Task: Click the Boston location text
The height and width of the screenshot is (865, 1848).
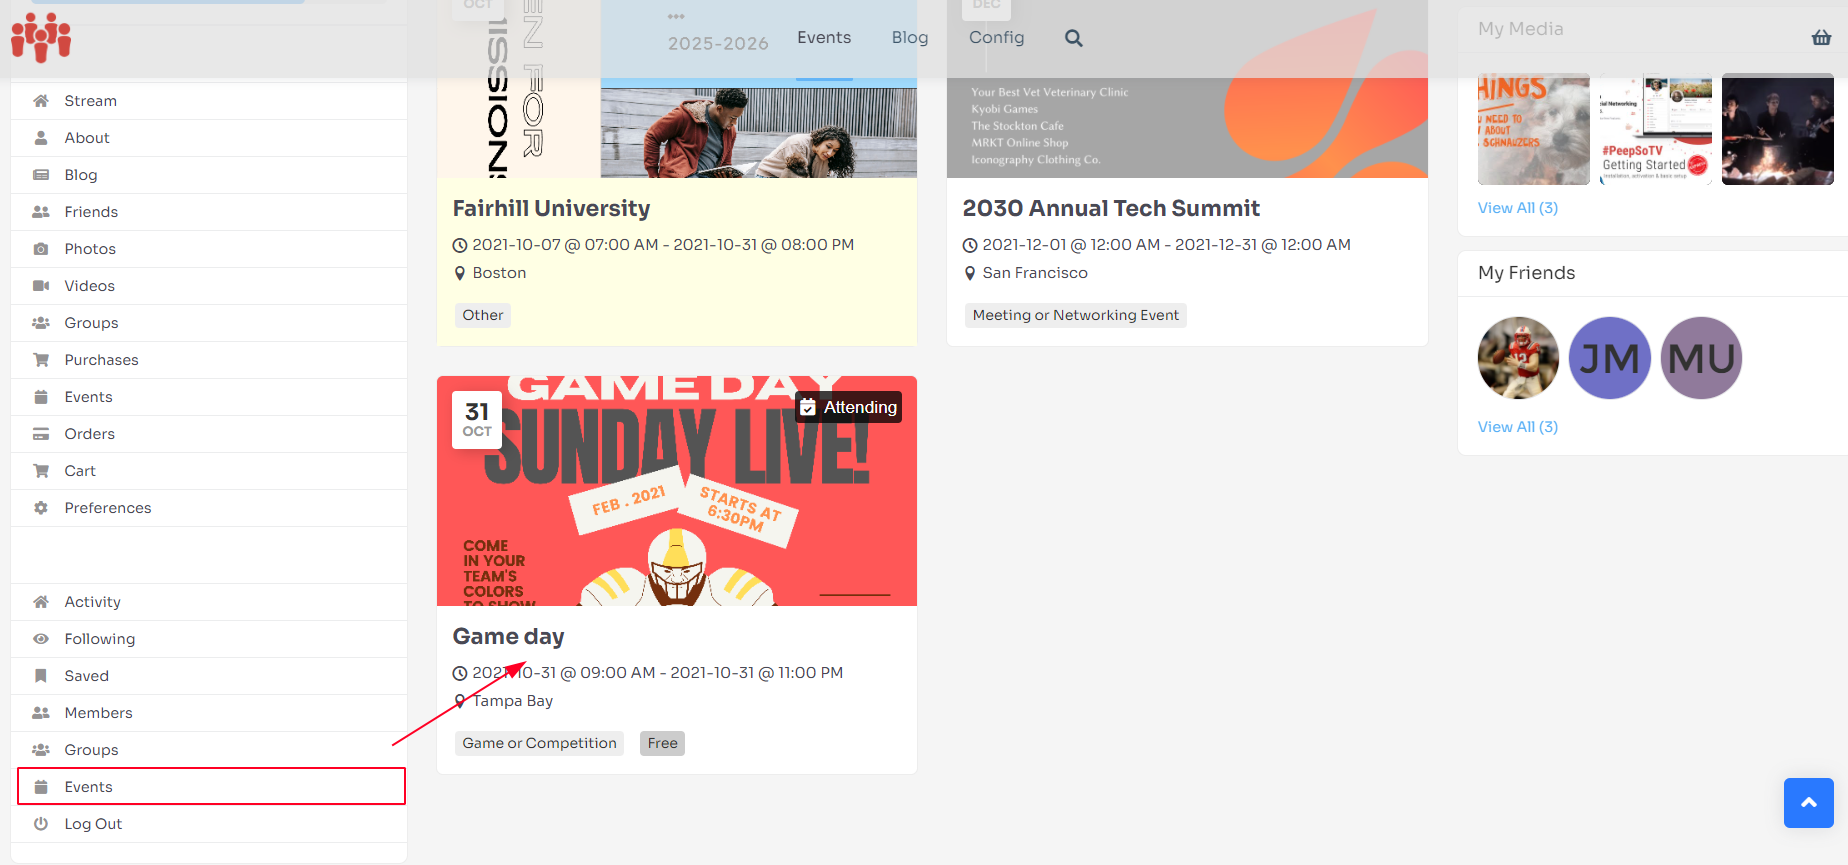Action: tap(499, 273)
